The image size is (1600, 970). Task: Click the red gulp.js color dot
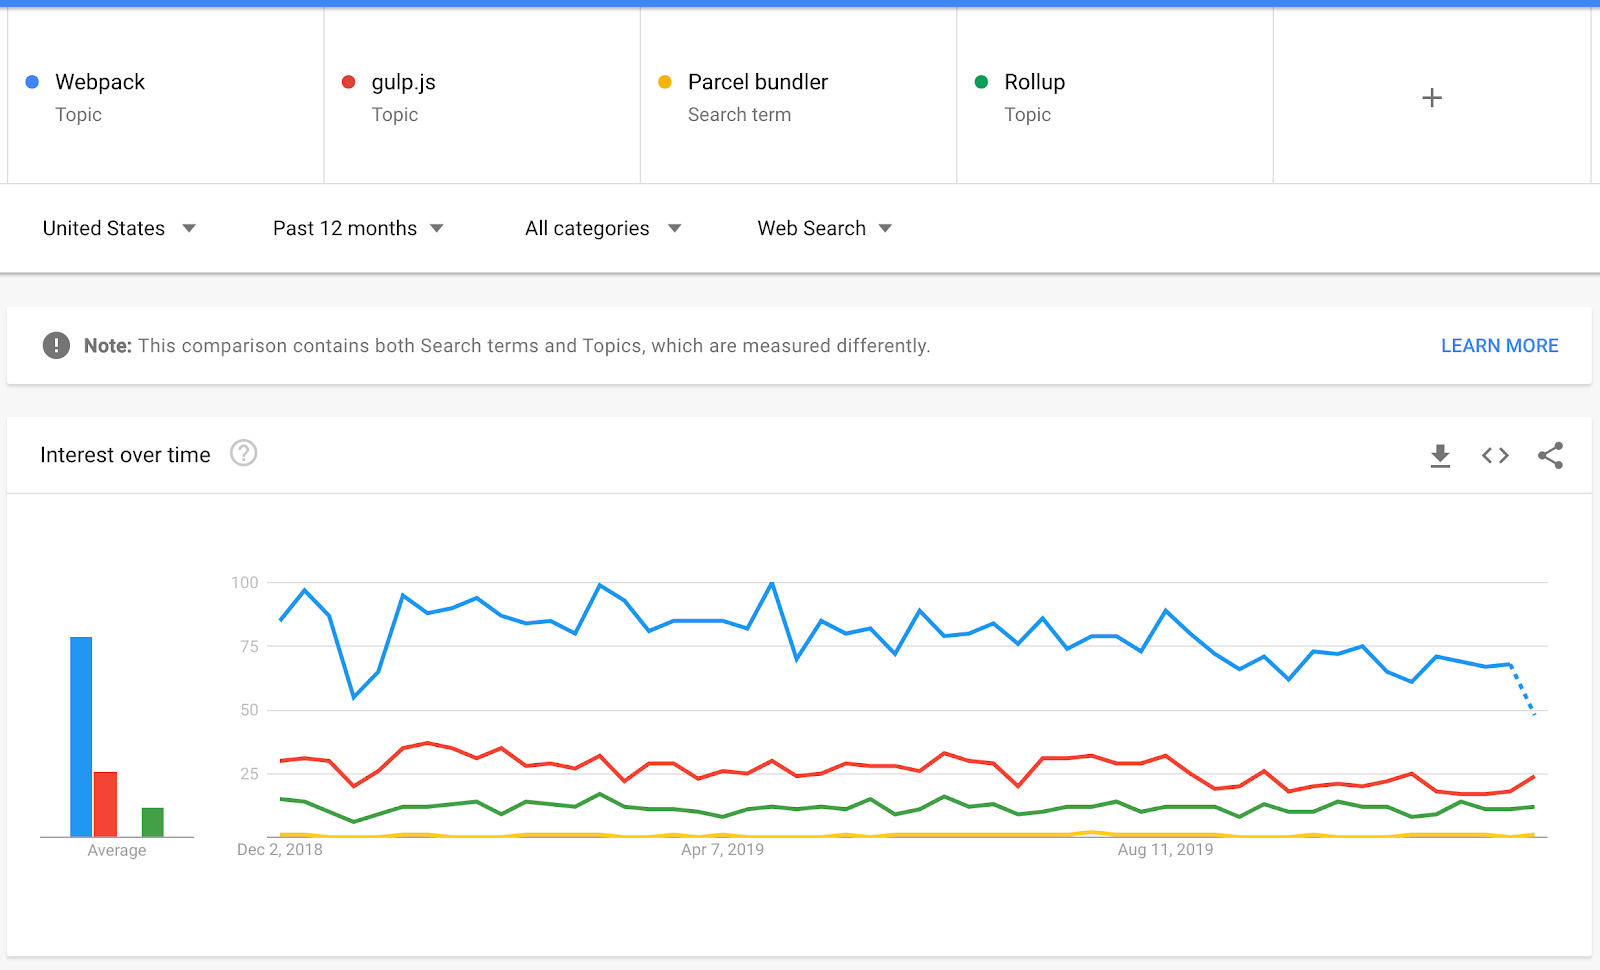[347, 81]
